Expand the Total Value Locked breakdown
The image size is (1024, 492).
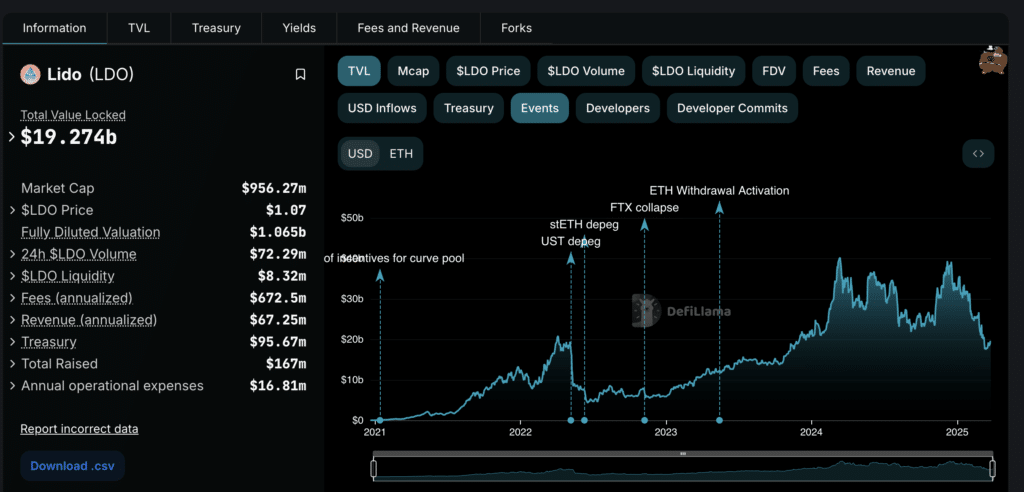(x=12, y=137)
